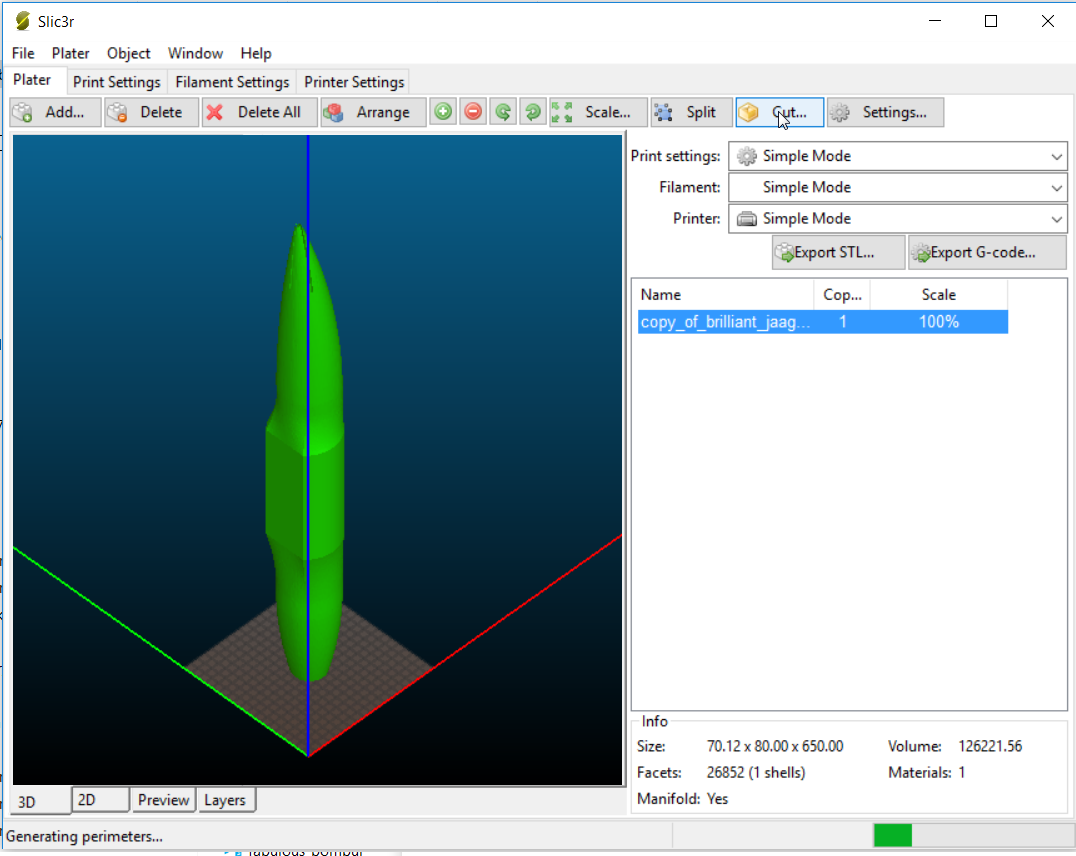Viewport: 1076px width, 856px height.
Task: Switch to the Preview view tab
Action: (x=163, y=800)
